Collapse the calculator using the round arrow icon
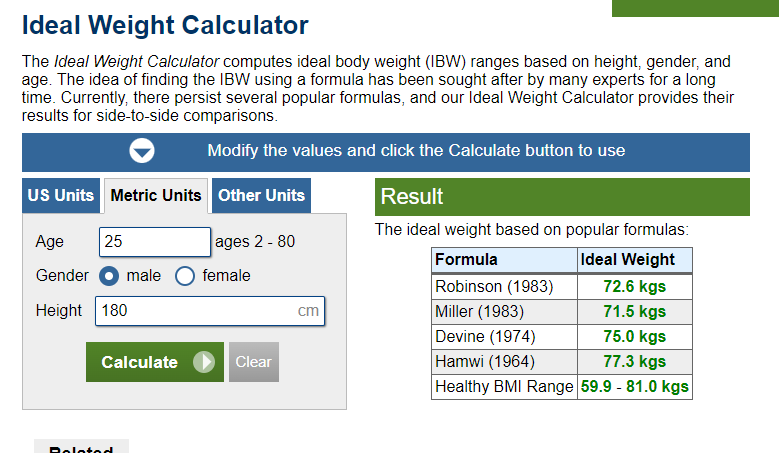The width and height of the screenshot is (779, 453). pyautogui.click(x=142, y=151)
